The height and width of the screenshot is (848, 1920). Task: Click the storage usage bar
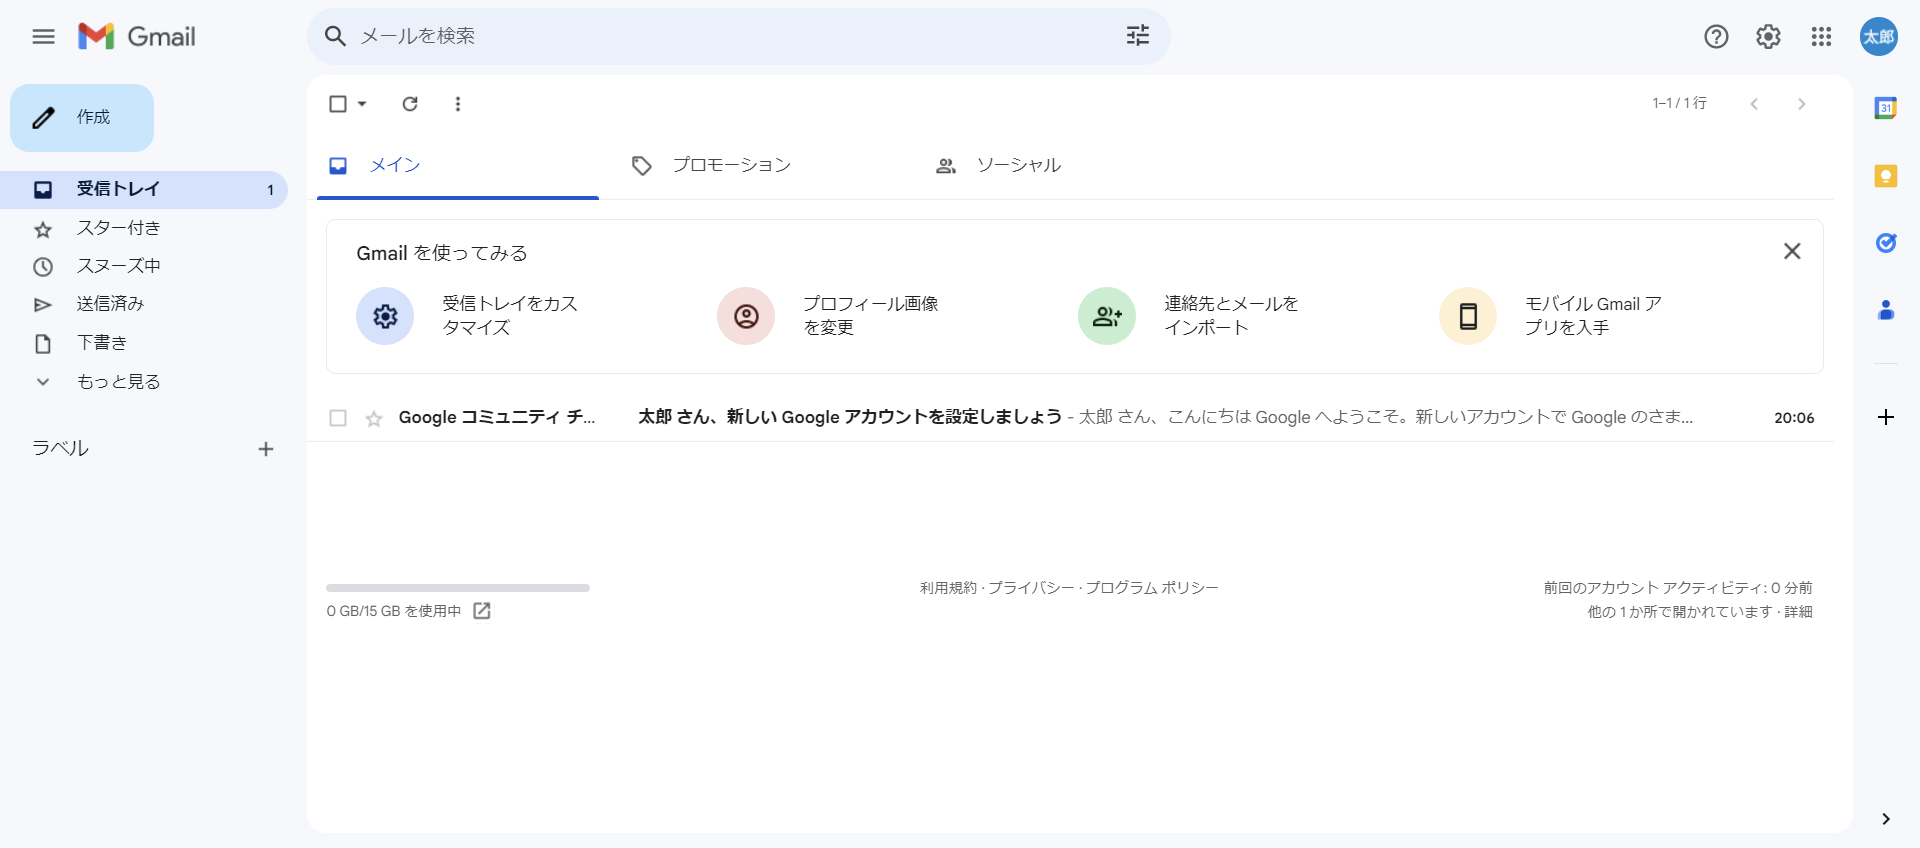(x=458, y=588)
